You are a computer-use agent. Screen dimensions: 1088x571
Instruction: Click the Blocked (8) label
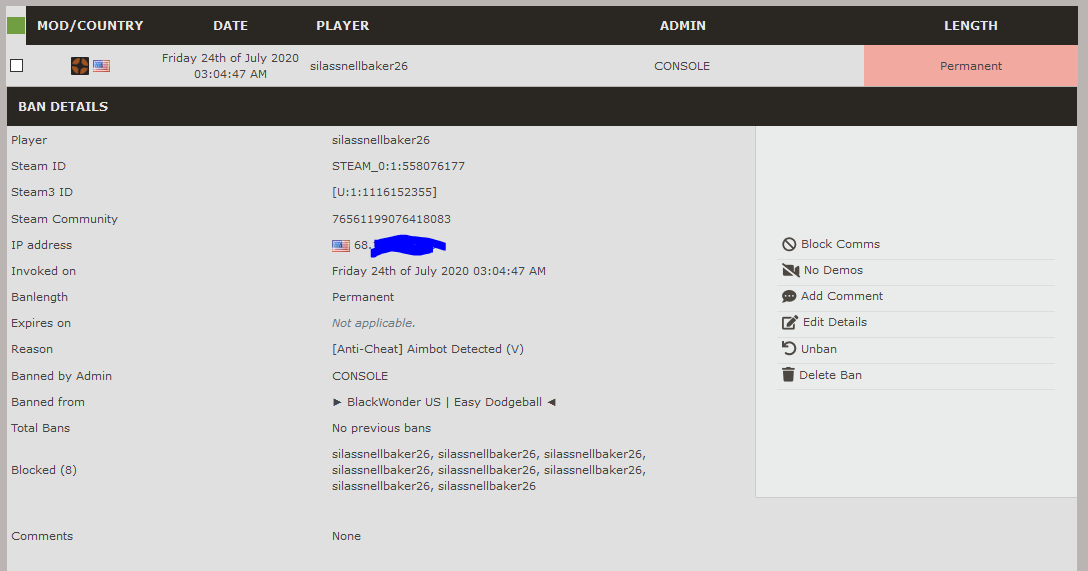(x=44, y=470)
